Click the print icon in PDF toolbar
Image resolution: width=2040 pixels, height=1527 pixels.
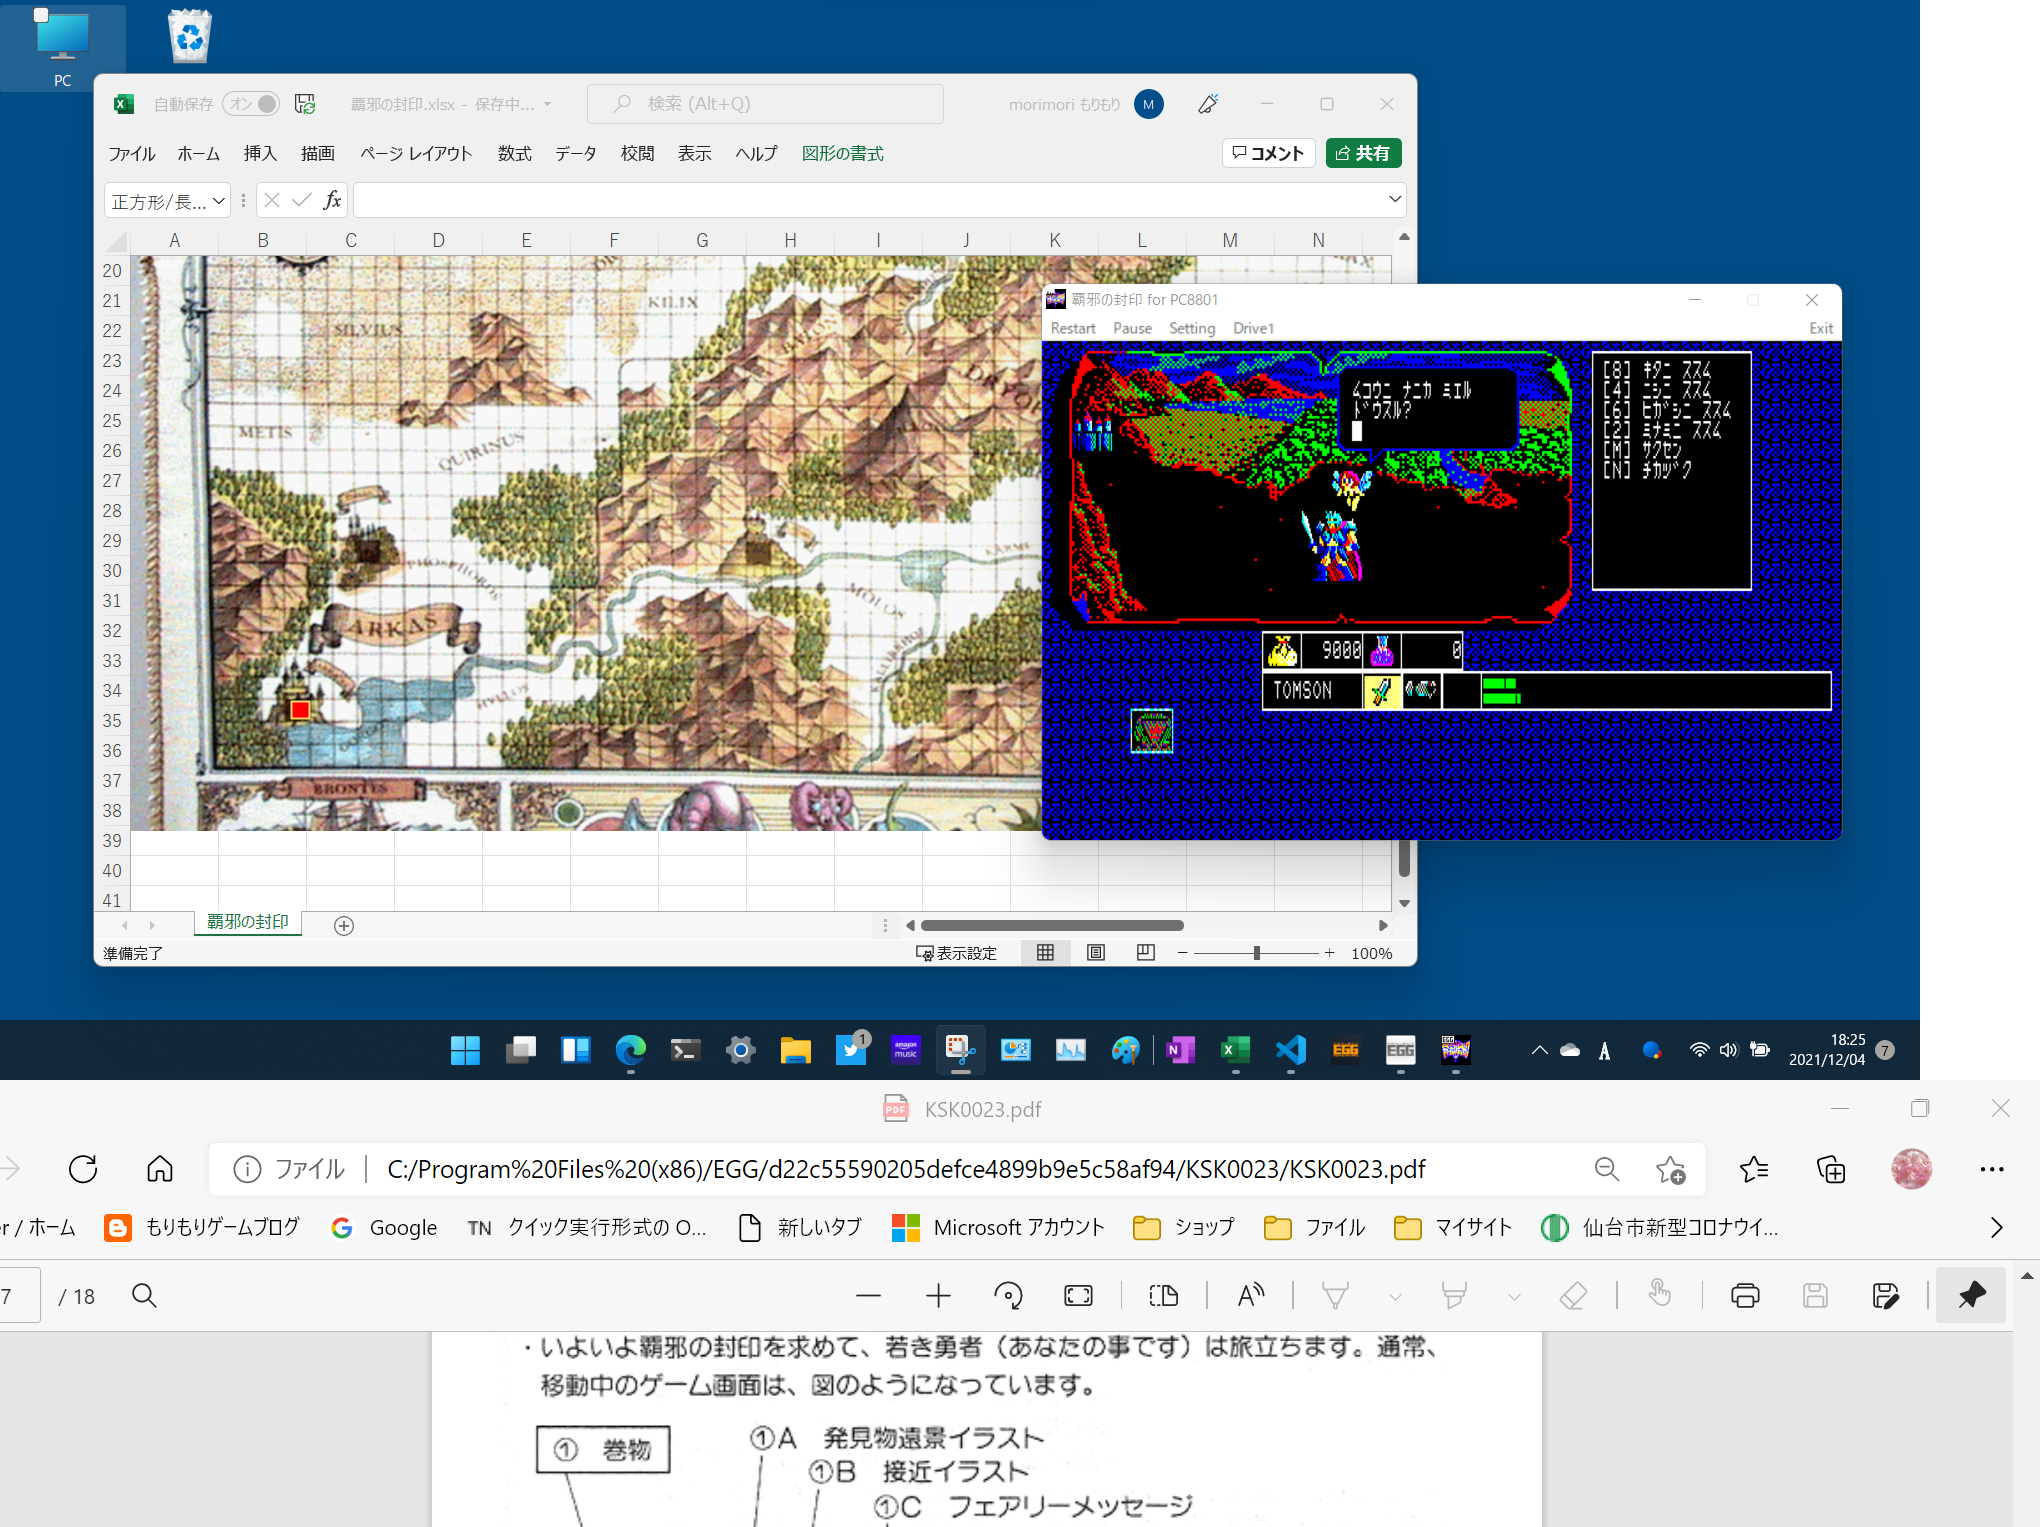pos(1745,1296)
